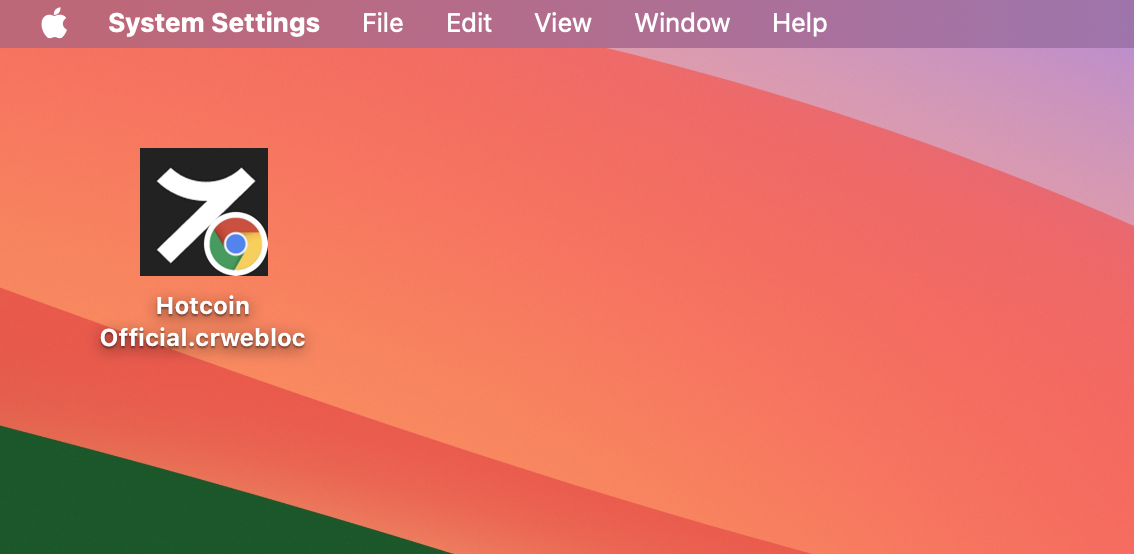Click the "Hotcoin" filename first line
Screen dimensions: 1134x554
pos(203,306)
